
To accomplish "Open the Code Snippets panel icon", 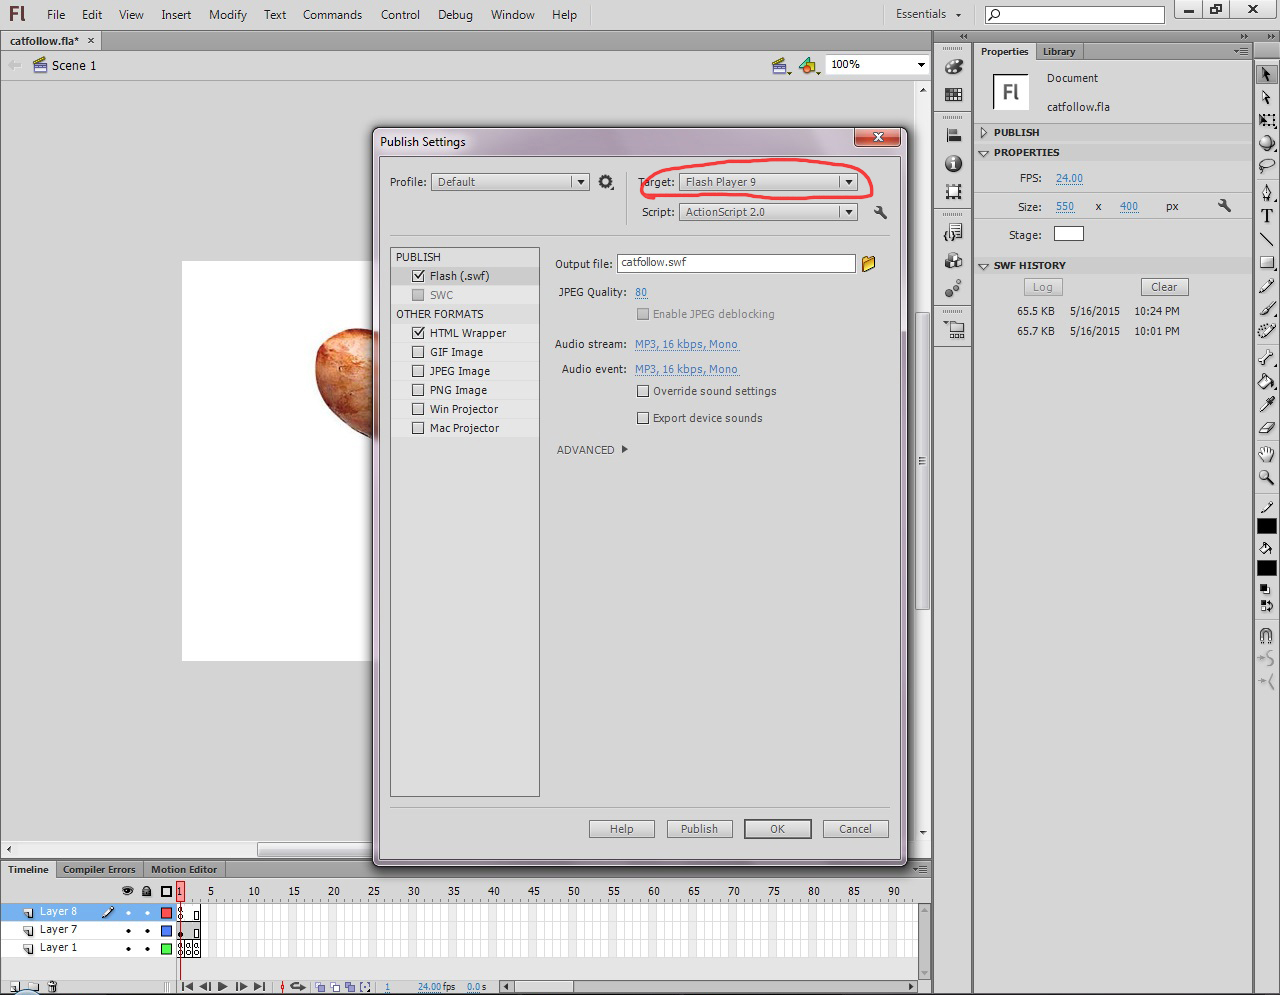I will [x=954, y=233].
